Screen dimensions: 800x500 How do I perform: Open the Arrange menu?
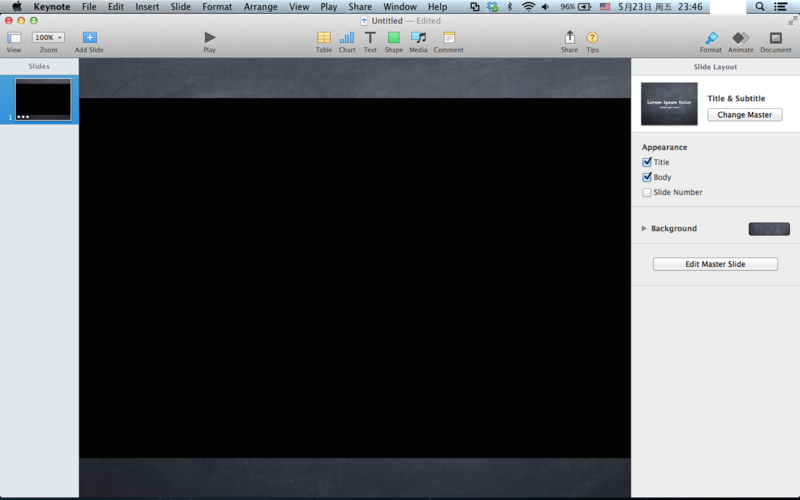pyautogui.click(x=260, y=7)
